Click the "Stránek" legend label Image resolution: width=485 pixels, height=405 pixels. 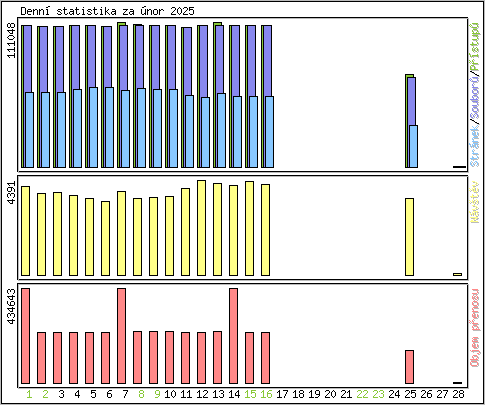click(475, 146)
